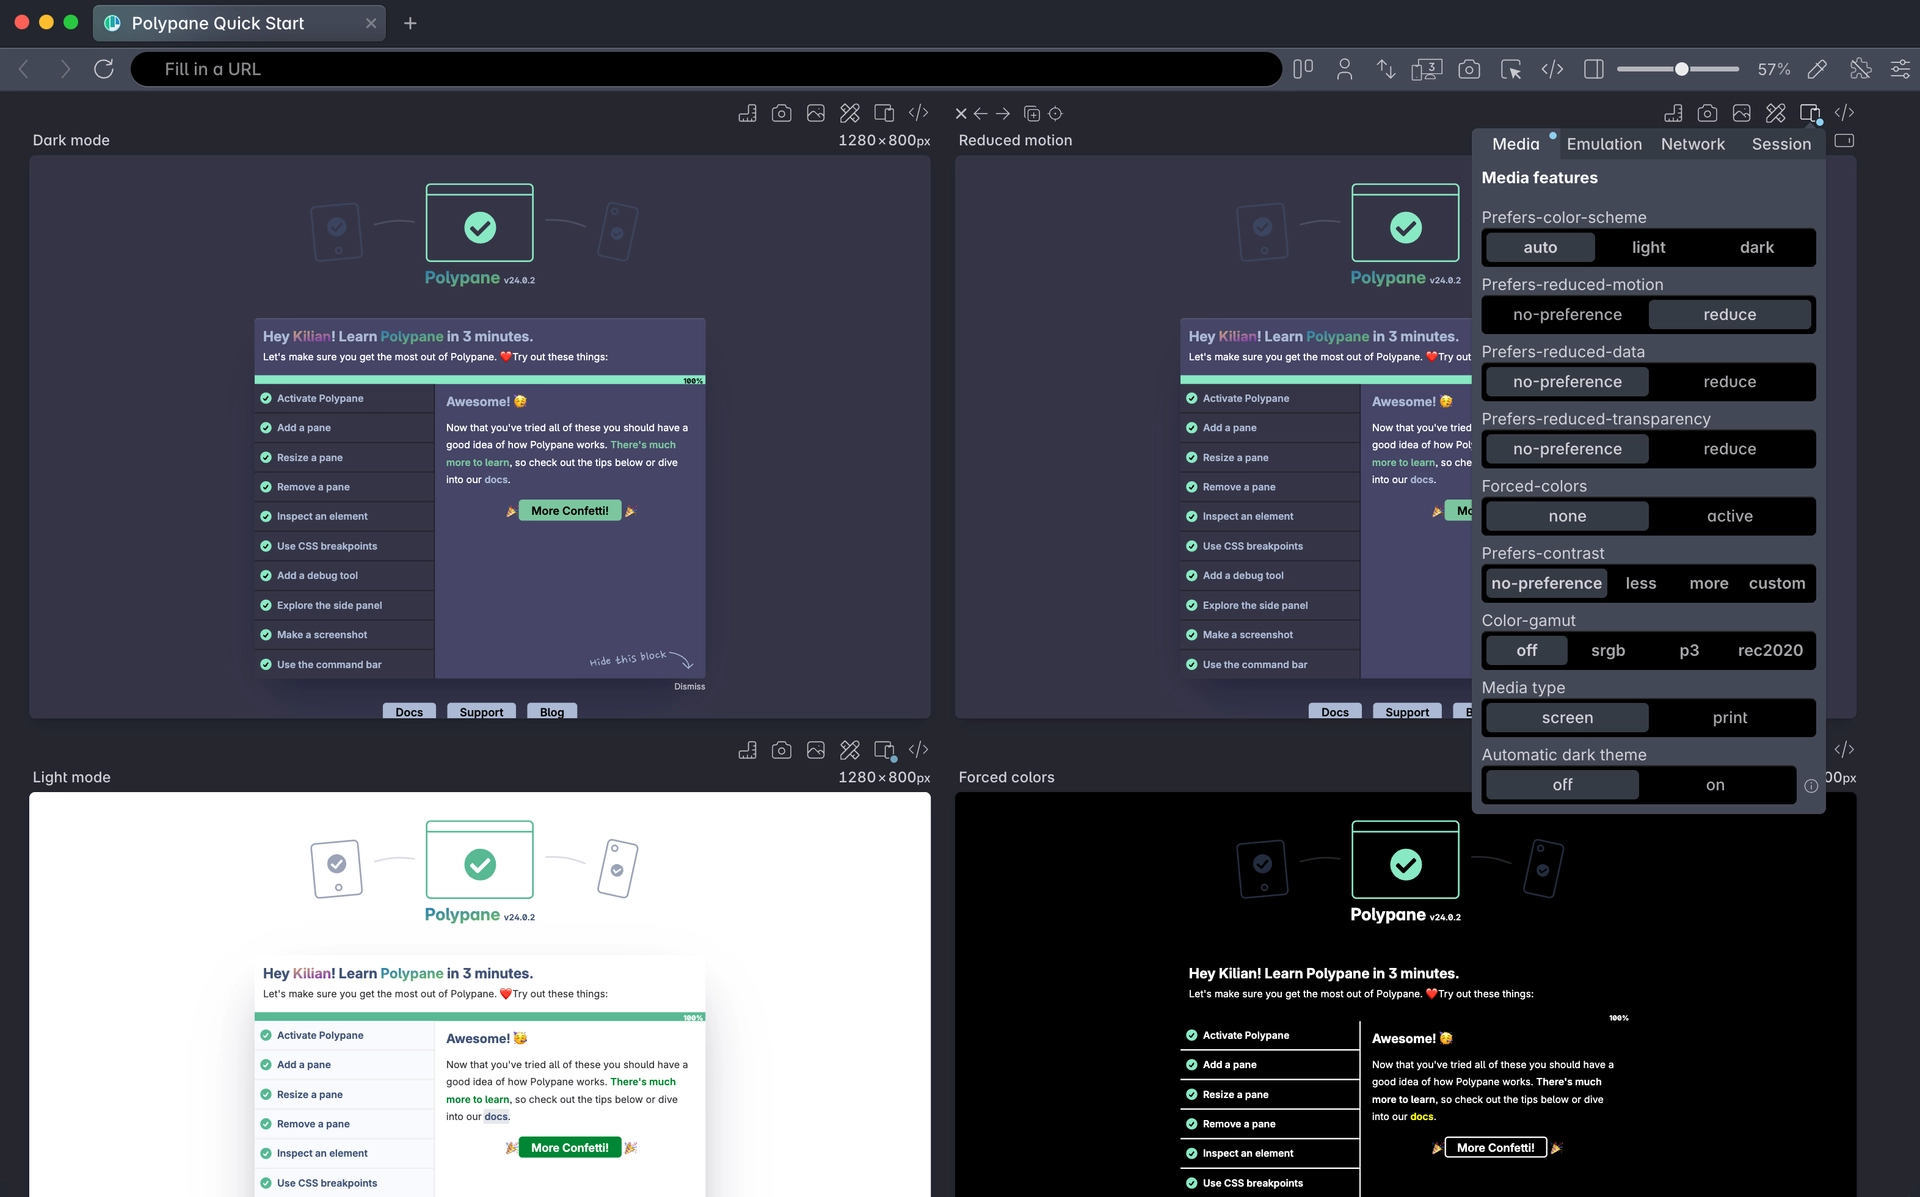The height and width of the screenshot is (1197, 1920).
Task: Activate the inspect element cursor icon
Action: coord(1511,69)
